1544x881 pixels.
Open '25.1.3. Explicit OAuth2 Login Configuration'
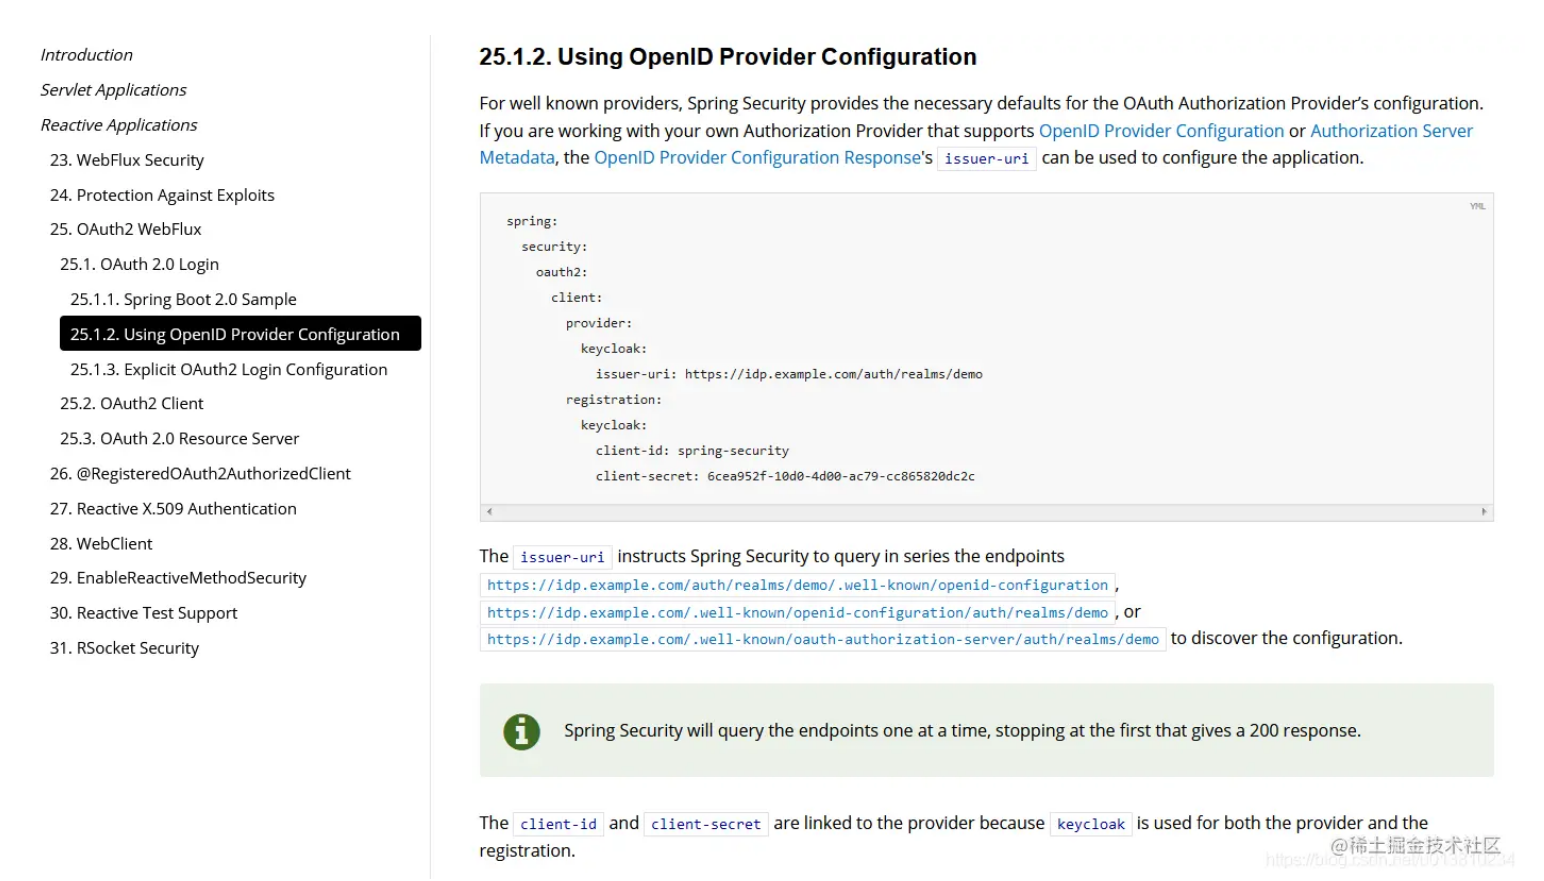(228, 369)
